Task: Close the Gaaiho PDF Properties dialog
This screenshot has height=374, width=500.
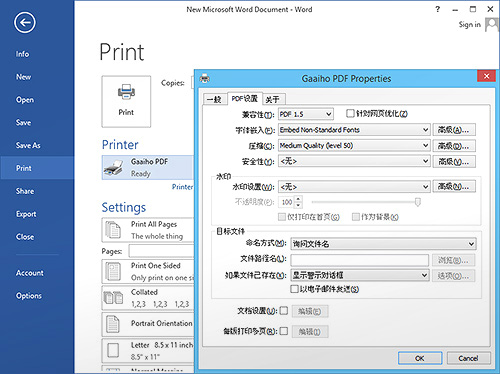Action: (x=486, y=76)
